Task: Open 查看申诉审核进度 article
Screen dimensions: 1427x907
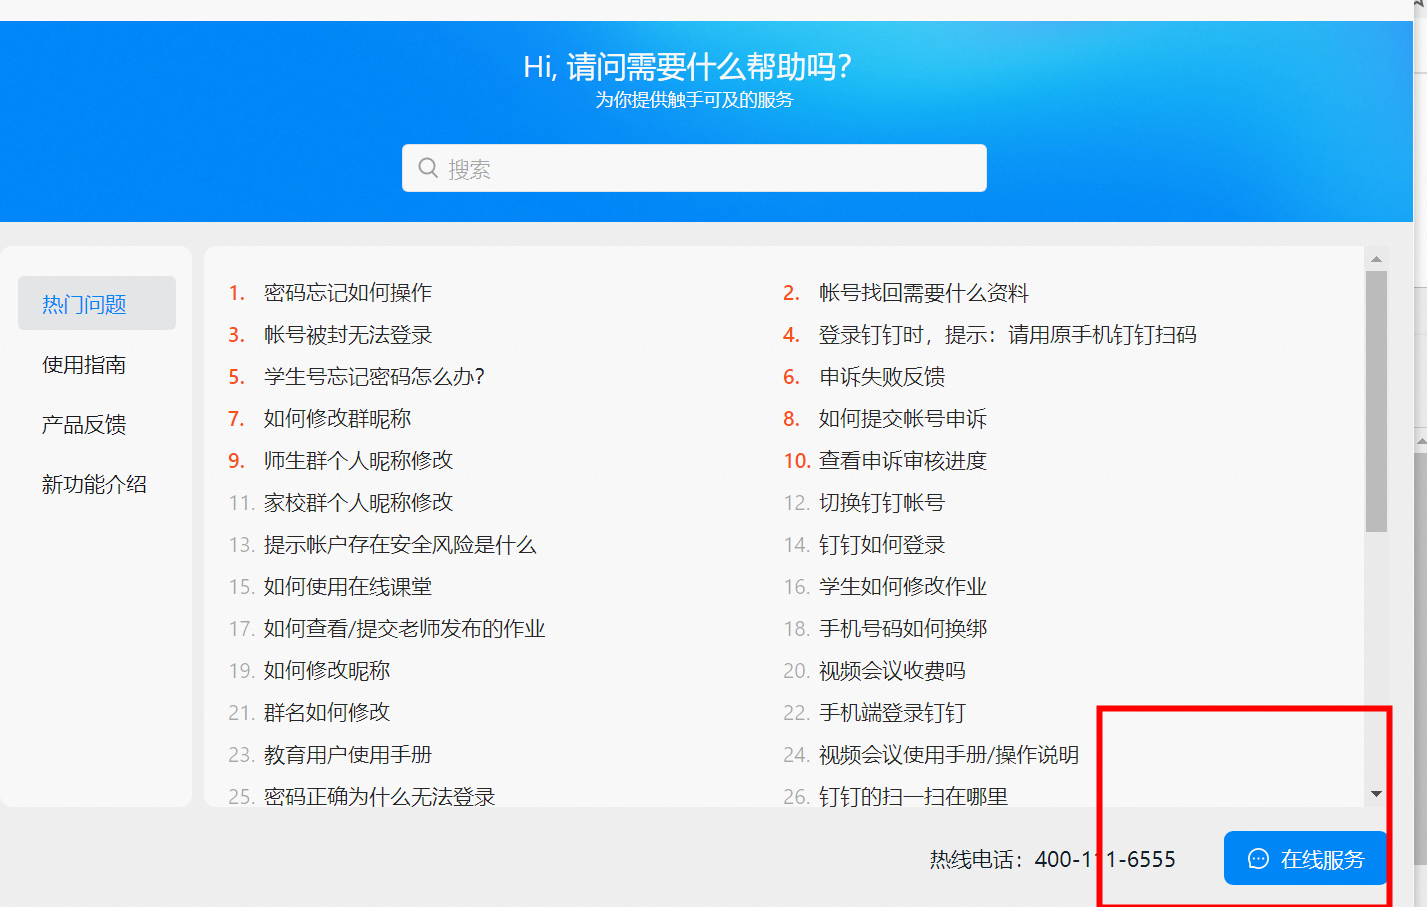Action: click(902, 461)
